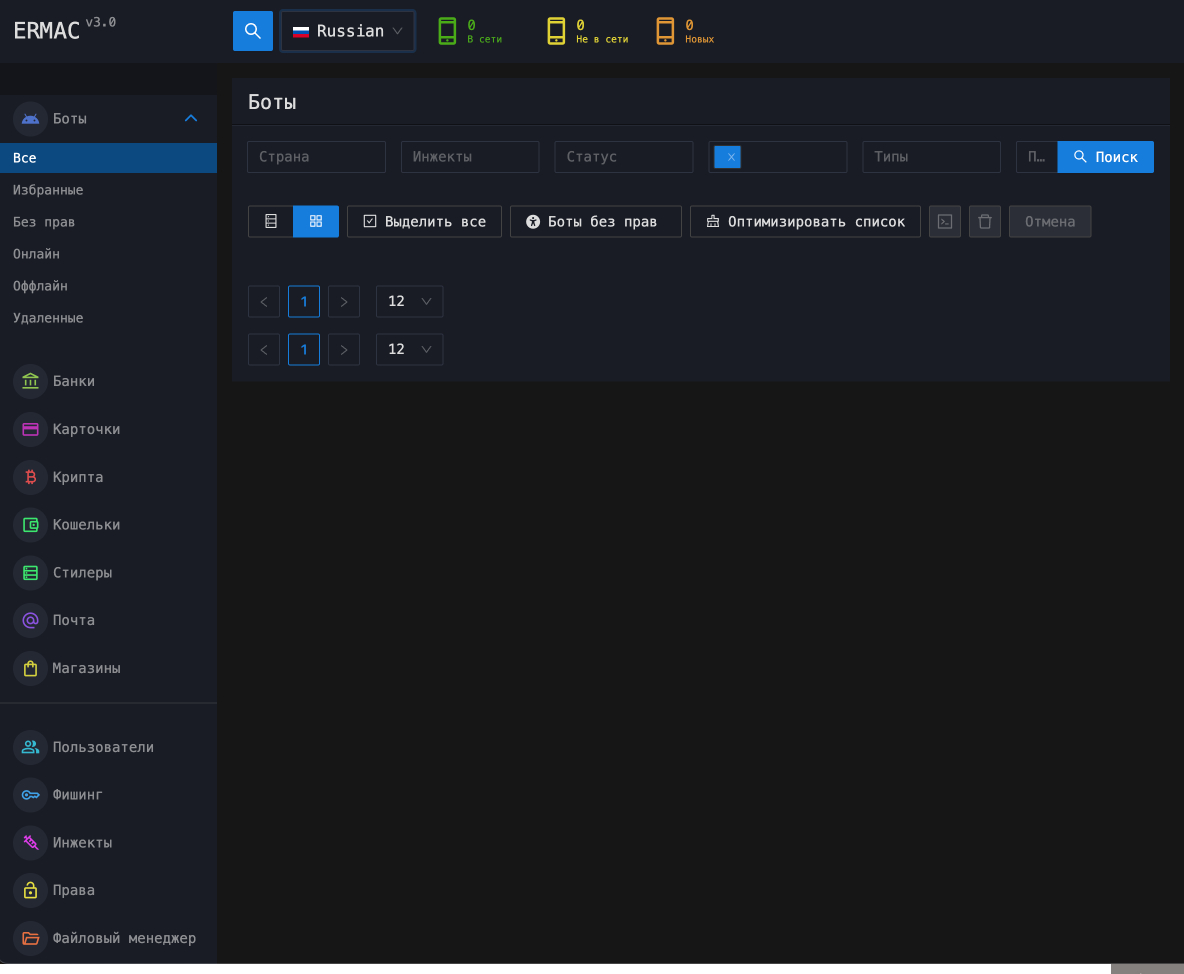Click the green online devices phone icon
The image size is (1184, 974).
(x=447, y=31)
